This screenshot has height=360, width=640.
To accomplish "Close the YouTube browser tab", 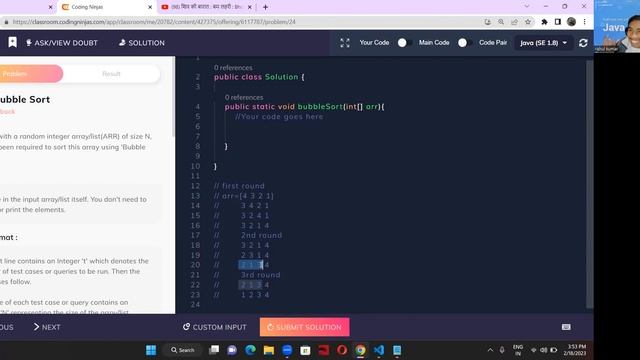I will pos(250,7).
